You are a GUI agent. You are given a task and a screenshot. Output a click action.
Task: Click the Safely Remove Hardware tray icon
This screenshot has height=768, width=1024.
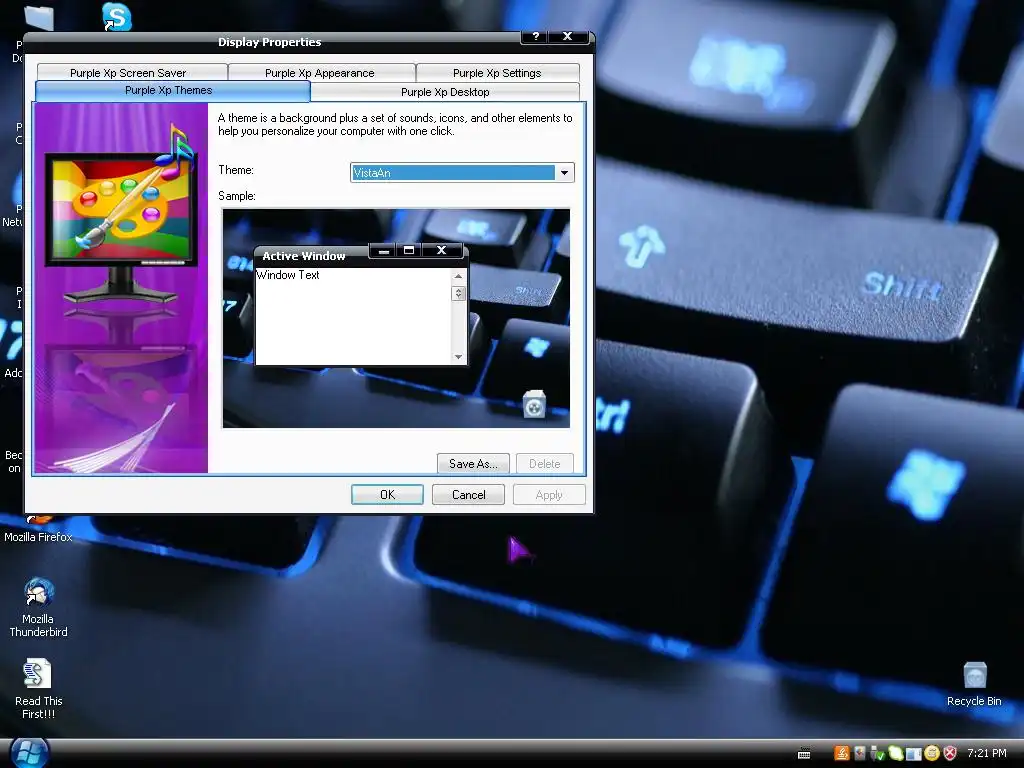(x=877, y=754)
